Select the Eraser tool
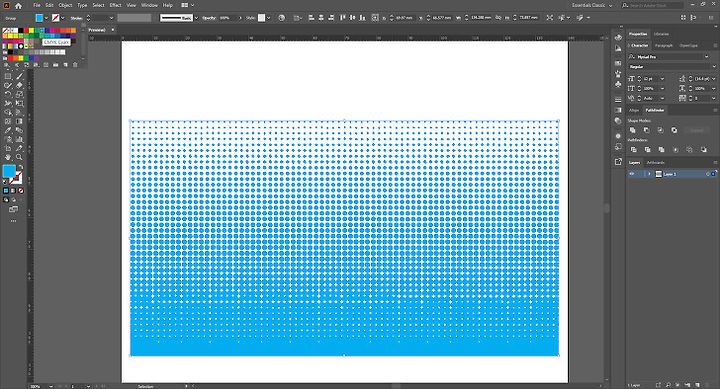The height and width of the screenshot is (389, 720). click(x=19, y=85)
